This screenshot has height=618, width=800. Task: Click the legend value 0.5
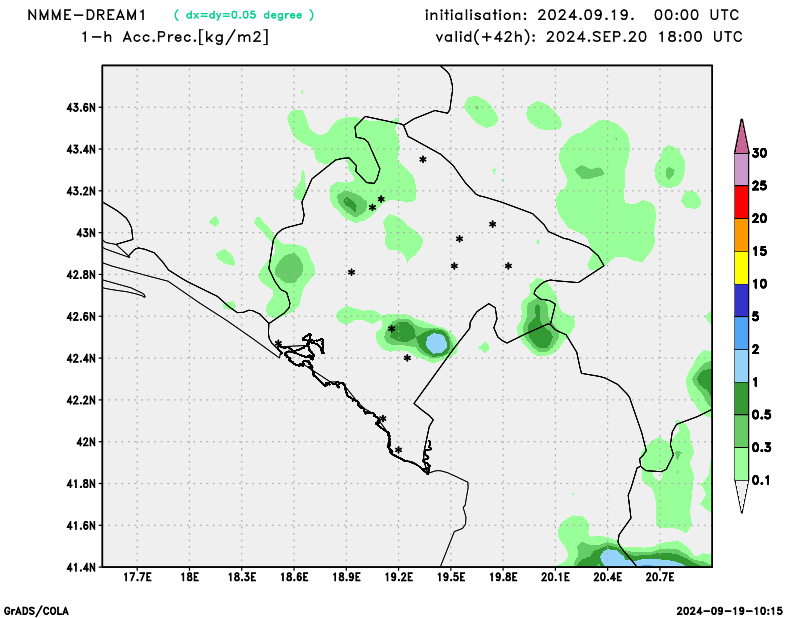pos(762,415)
